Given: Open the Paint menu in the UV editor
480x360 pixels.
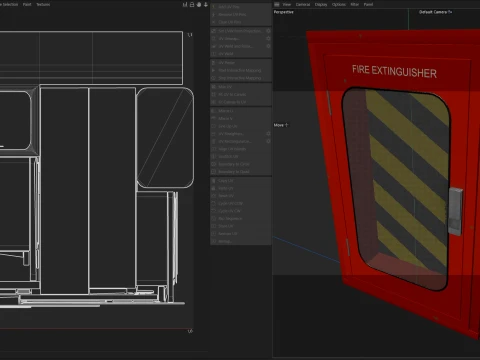Looking at the screenshot, I should point(27,4).
